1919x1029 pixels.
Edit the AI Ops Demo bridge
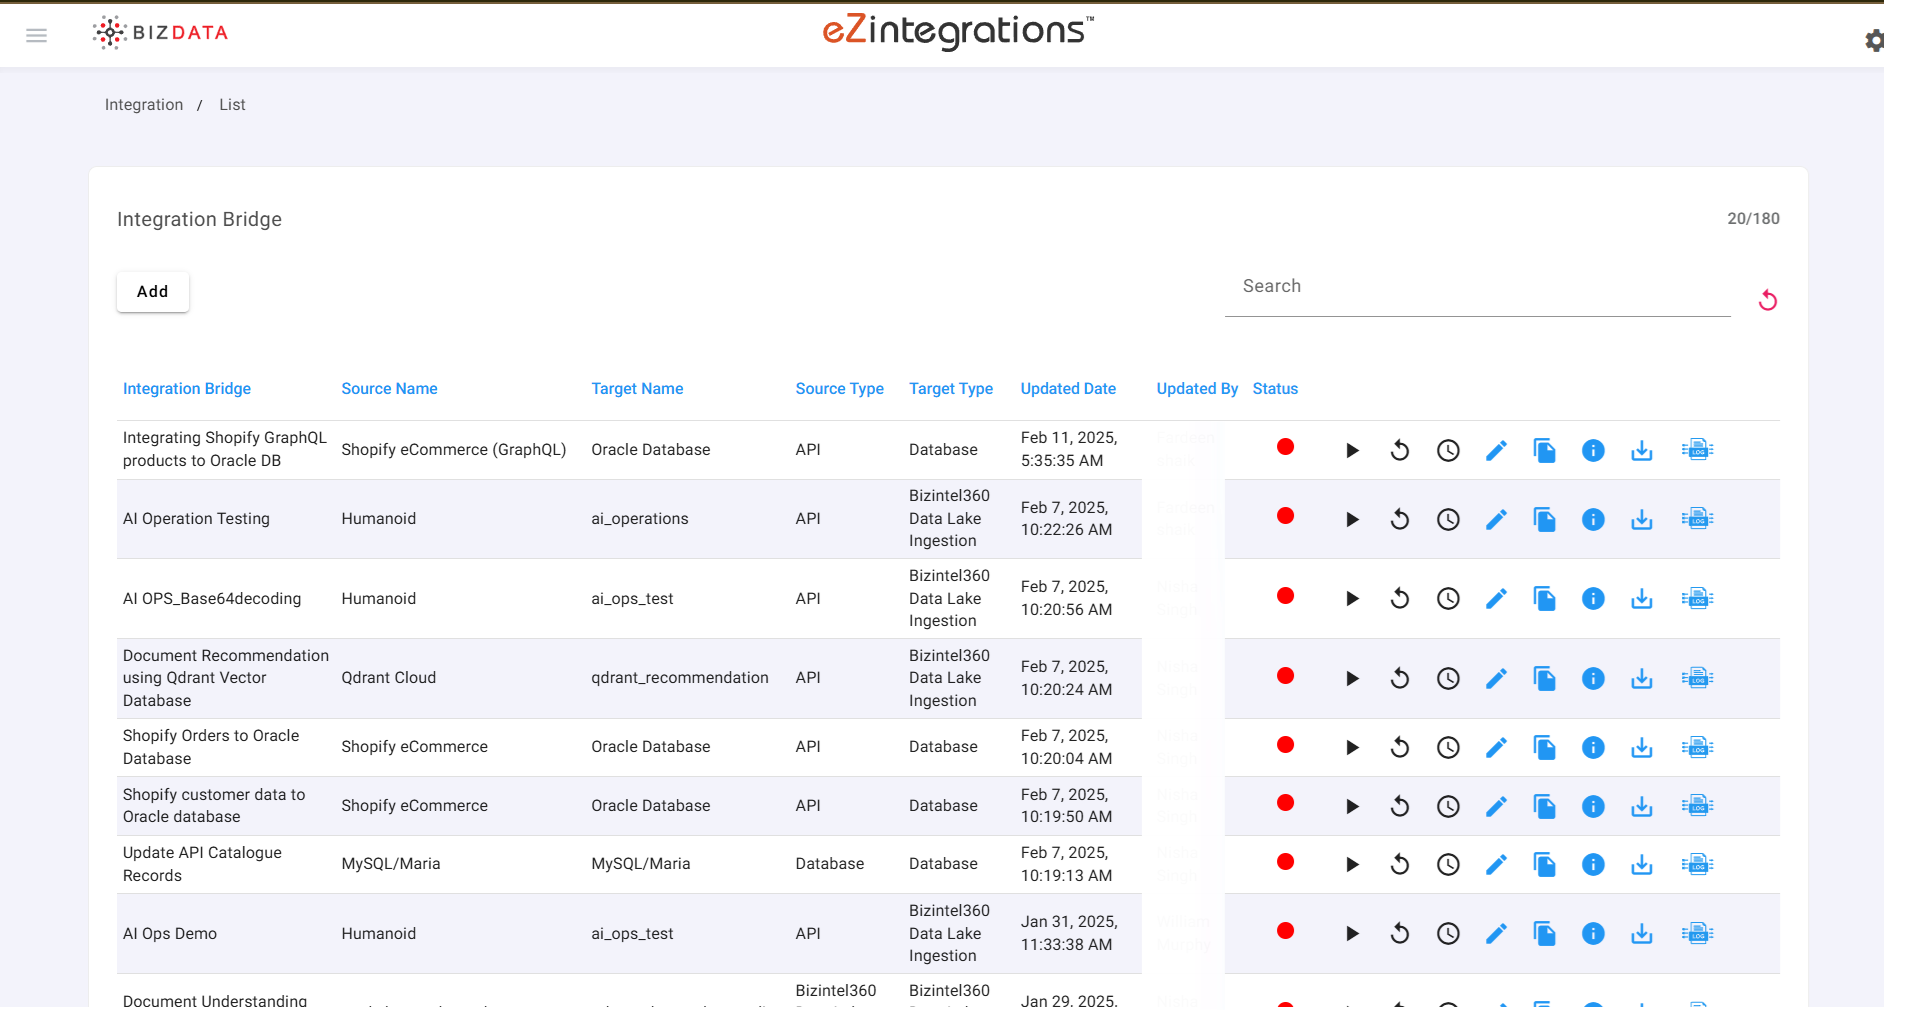pos(1496,933)
